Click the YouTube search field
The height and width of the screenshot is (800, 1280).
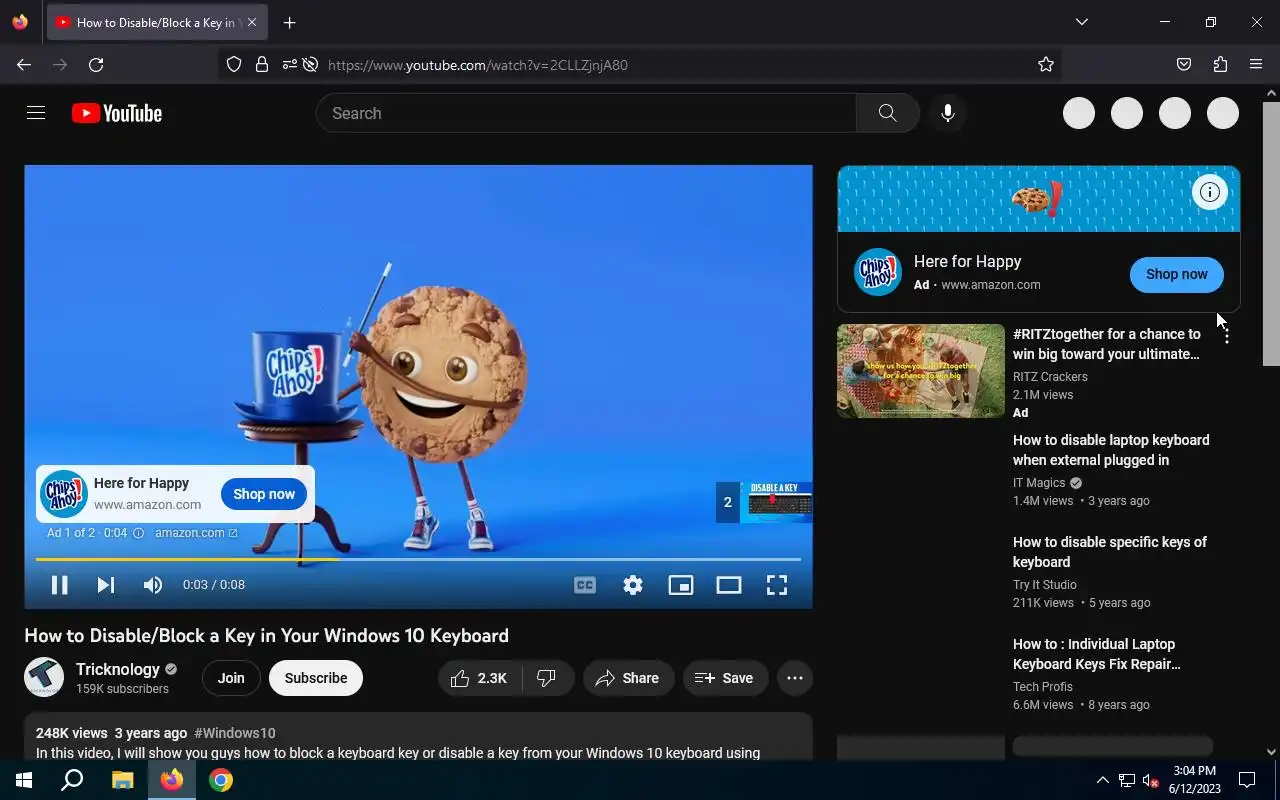tap(586, 113)
